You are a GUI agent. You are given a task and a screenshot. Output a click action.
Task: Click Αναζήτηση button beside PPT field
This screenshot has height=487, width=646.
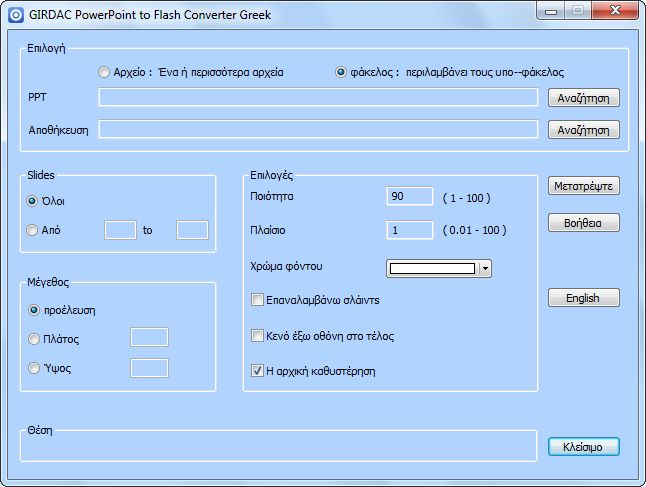pyautogui.click(x=583, y=98)
